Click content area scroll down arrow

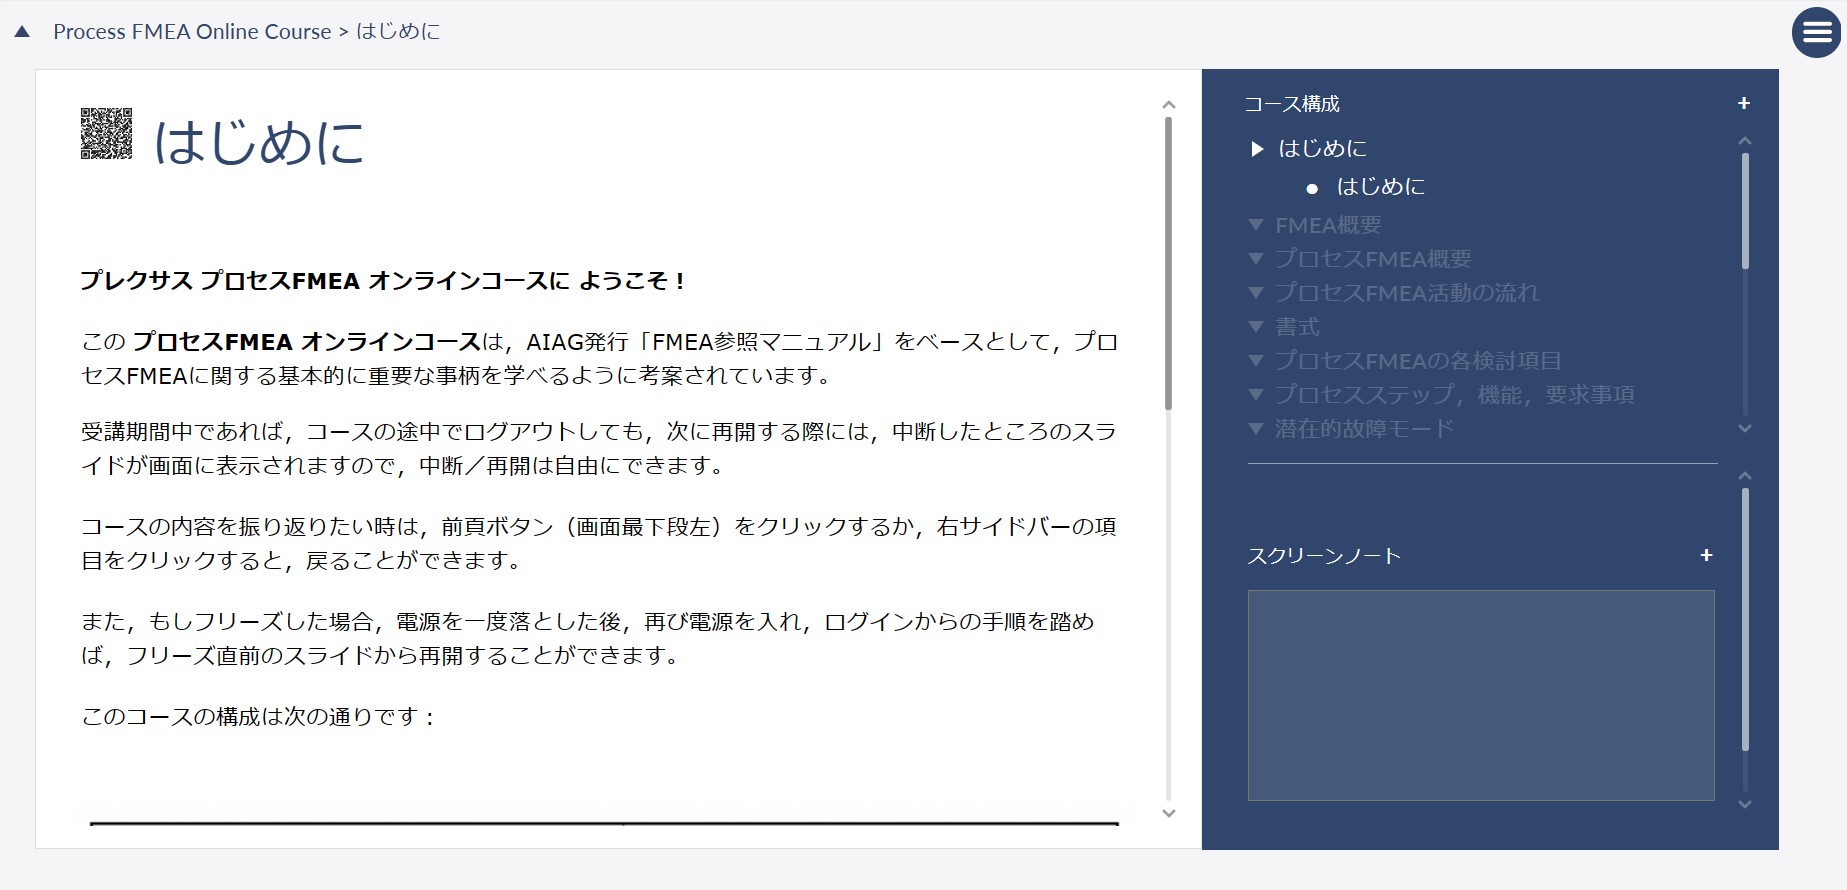click(1168, 813)
